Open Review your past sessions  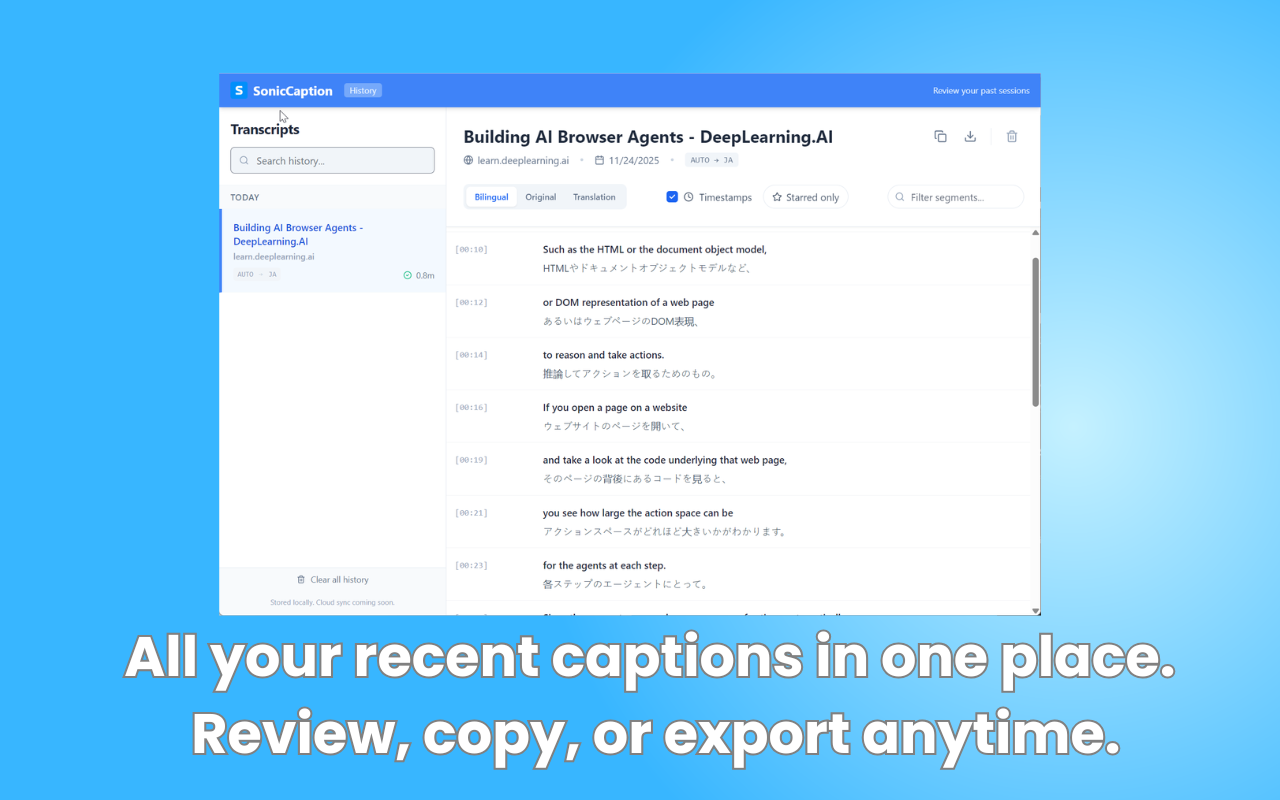tap(981, 90)
